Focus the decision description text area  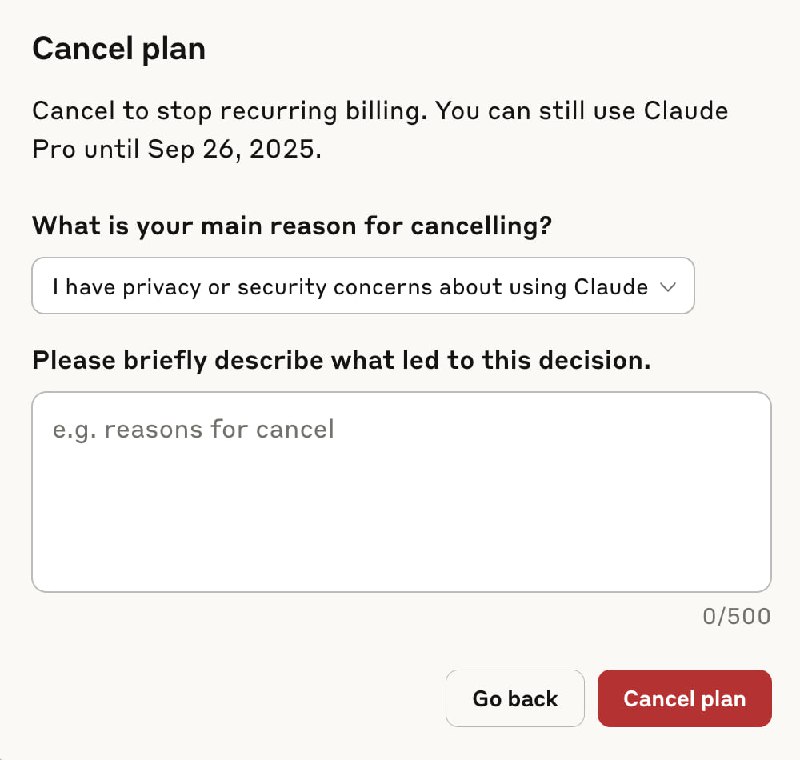click(401, 491)
